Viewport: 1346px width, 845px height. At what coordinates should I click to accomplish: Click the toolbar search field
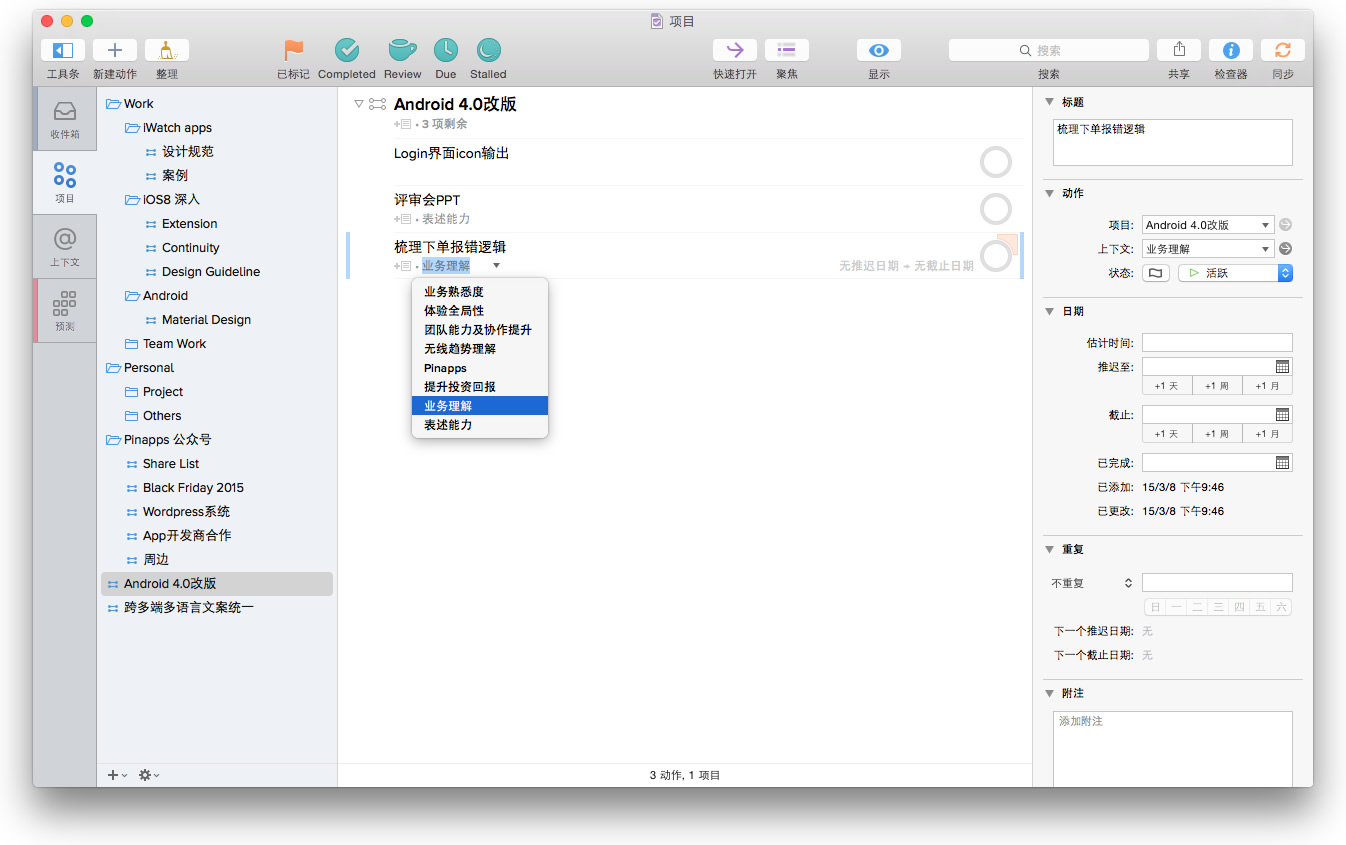tap(1049, 50)
